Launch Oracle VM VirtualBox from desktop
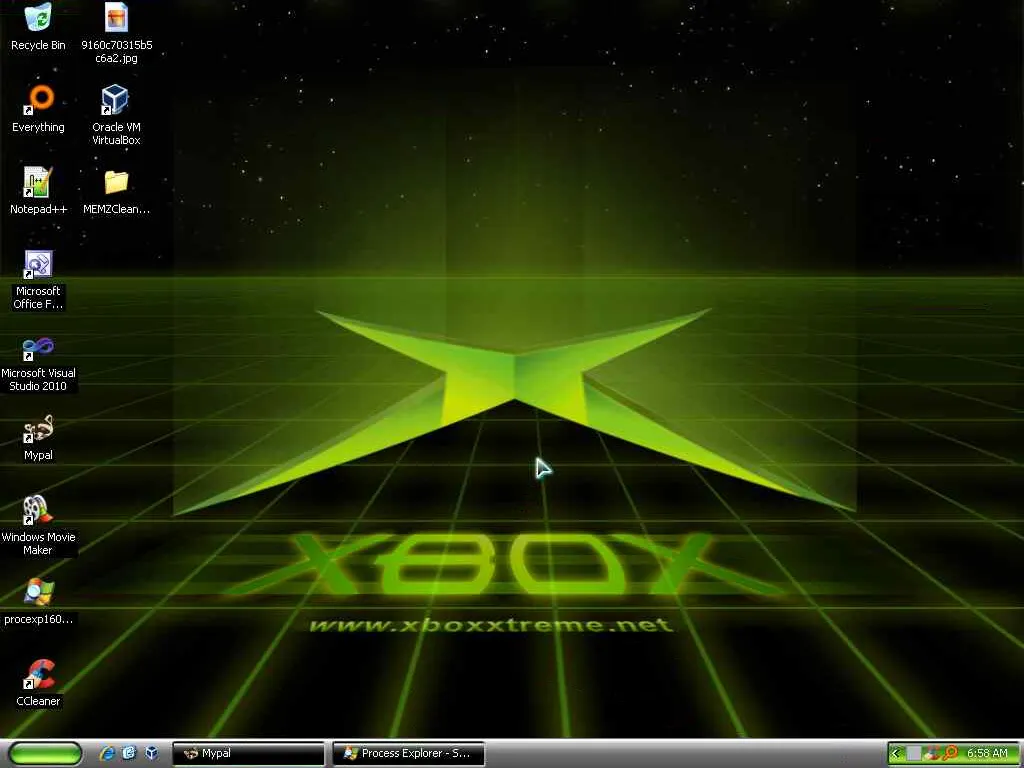 [x=116, y=114]
